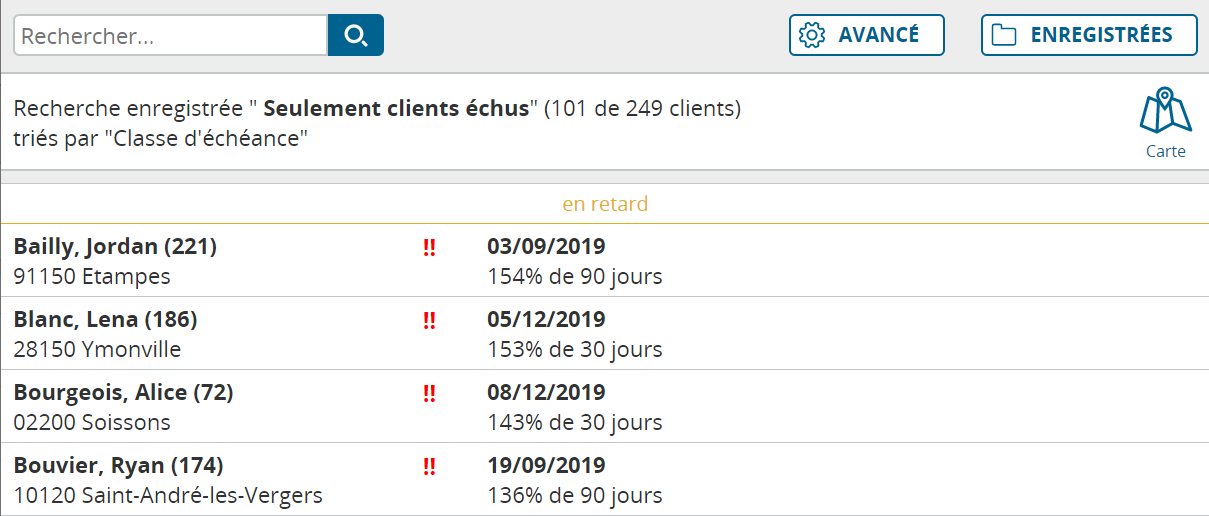1209x516 pixels.
Task: Select client Bourgeois, Alice (72)
Action: pyautogui.click(x=604, y=406)
